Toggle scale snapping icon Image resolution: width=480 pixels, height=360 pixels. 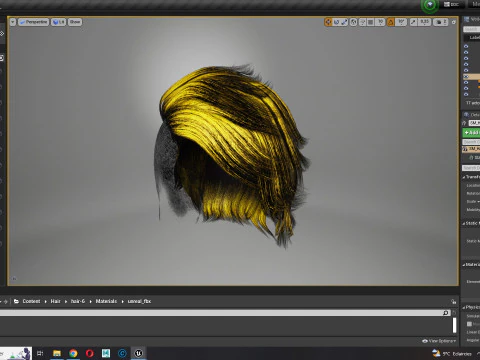coord(413,22)
